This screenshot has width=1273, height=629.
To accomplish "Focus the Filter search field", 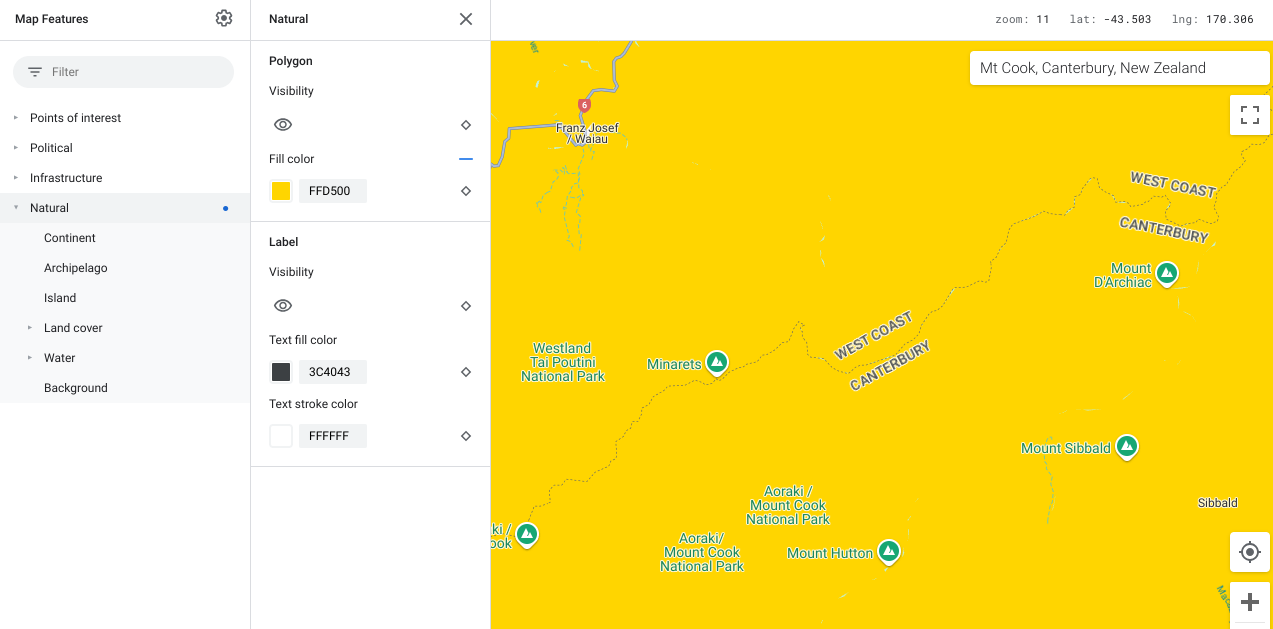I will [123, 72].
